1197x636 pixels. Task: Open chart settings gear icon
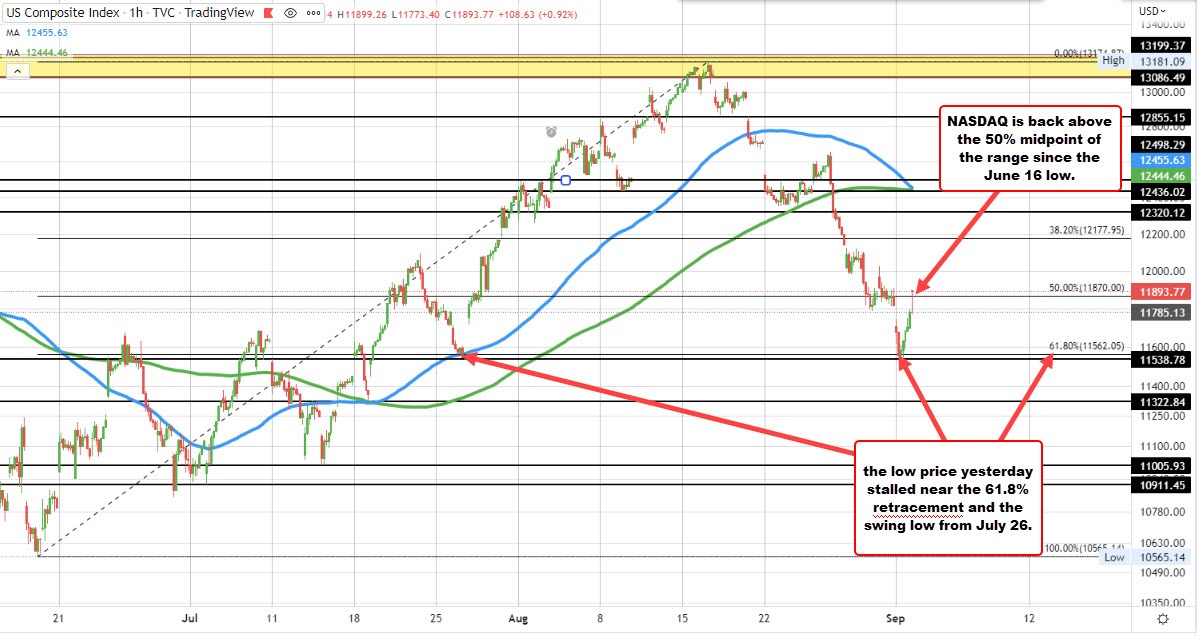1163,618
